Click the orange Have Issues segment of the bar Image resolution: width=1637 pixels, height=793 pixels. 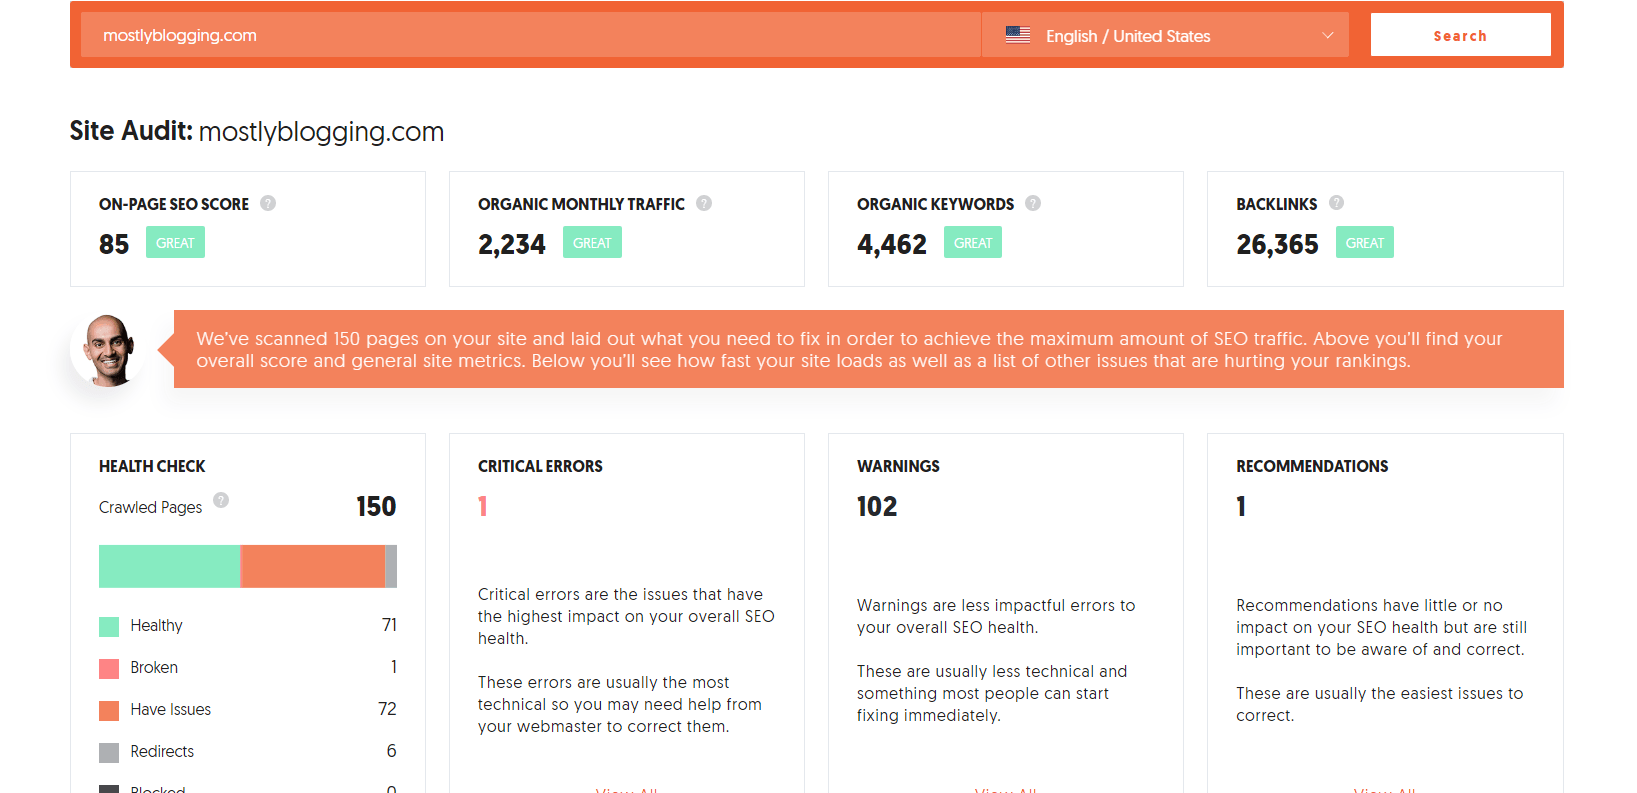point(313,566)
